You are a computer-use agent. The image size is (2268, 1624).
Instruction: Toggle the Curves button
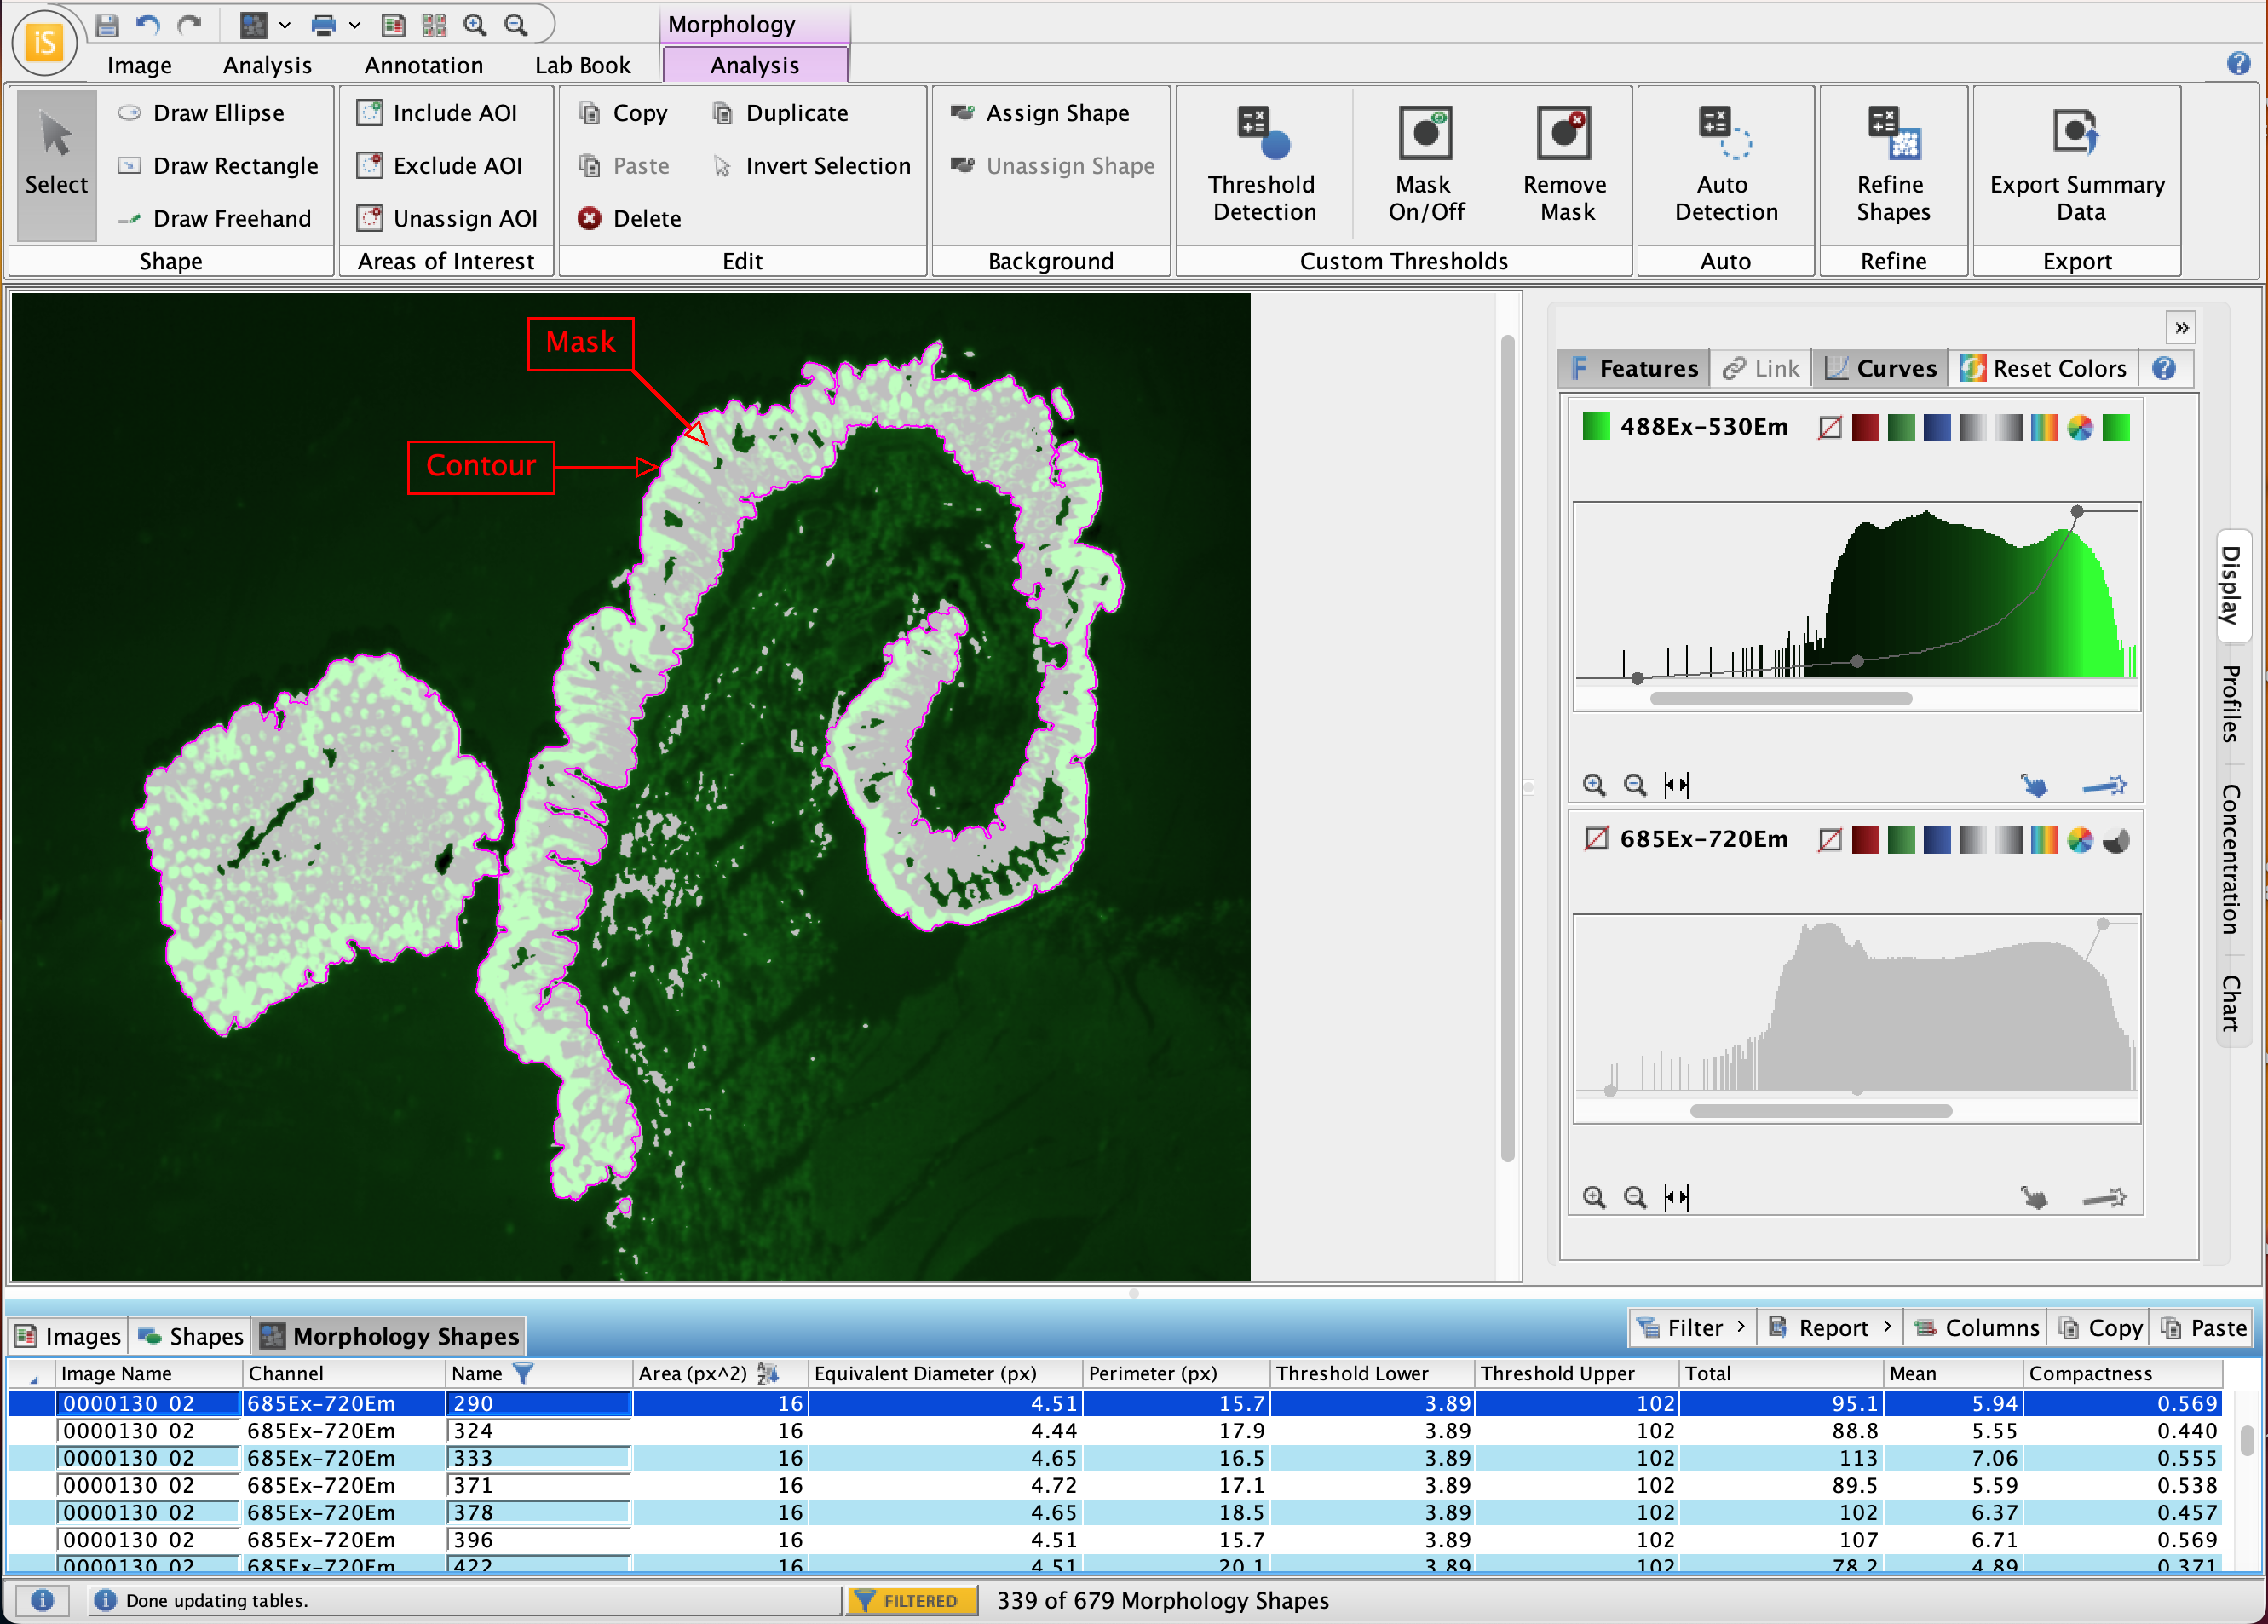coord(1881,368)
